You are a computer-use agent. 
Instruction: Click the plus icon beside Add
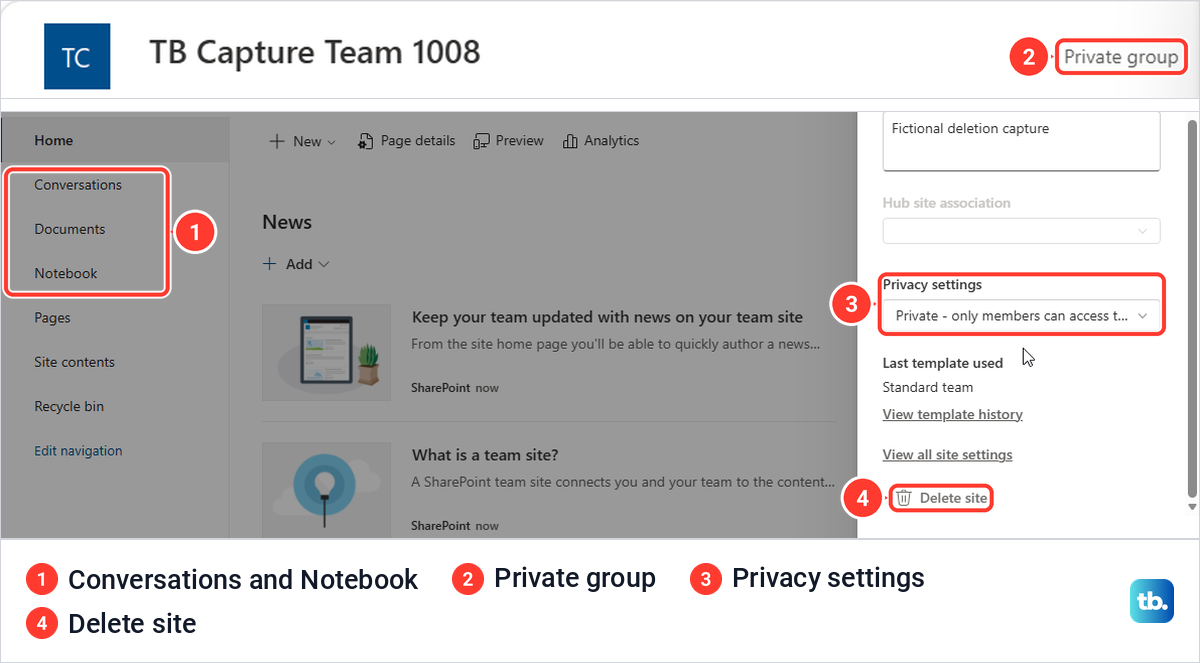coord(270,264)
